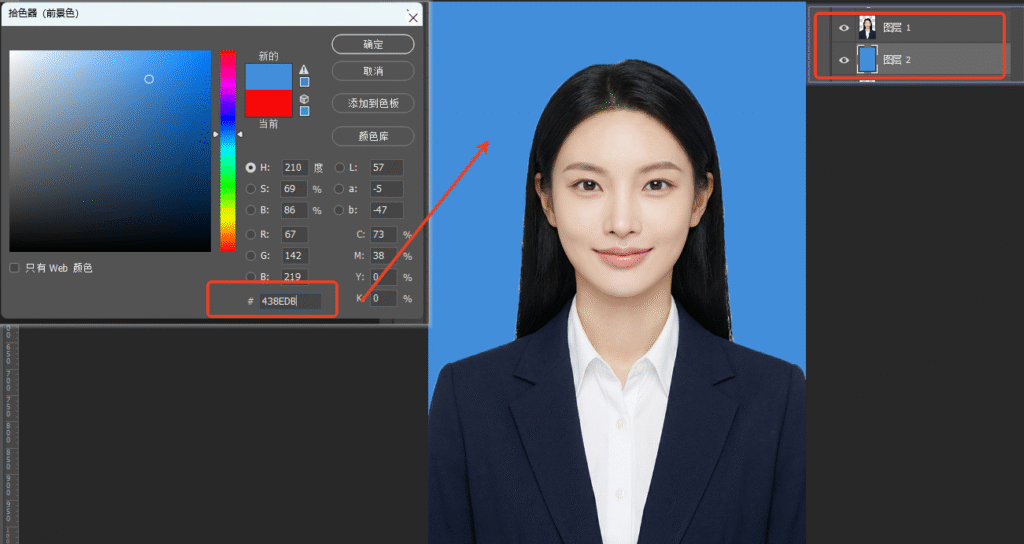The image size is (1024, 544).
Task: Select the Lab a radio button
Action: 340,189
